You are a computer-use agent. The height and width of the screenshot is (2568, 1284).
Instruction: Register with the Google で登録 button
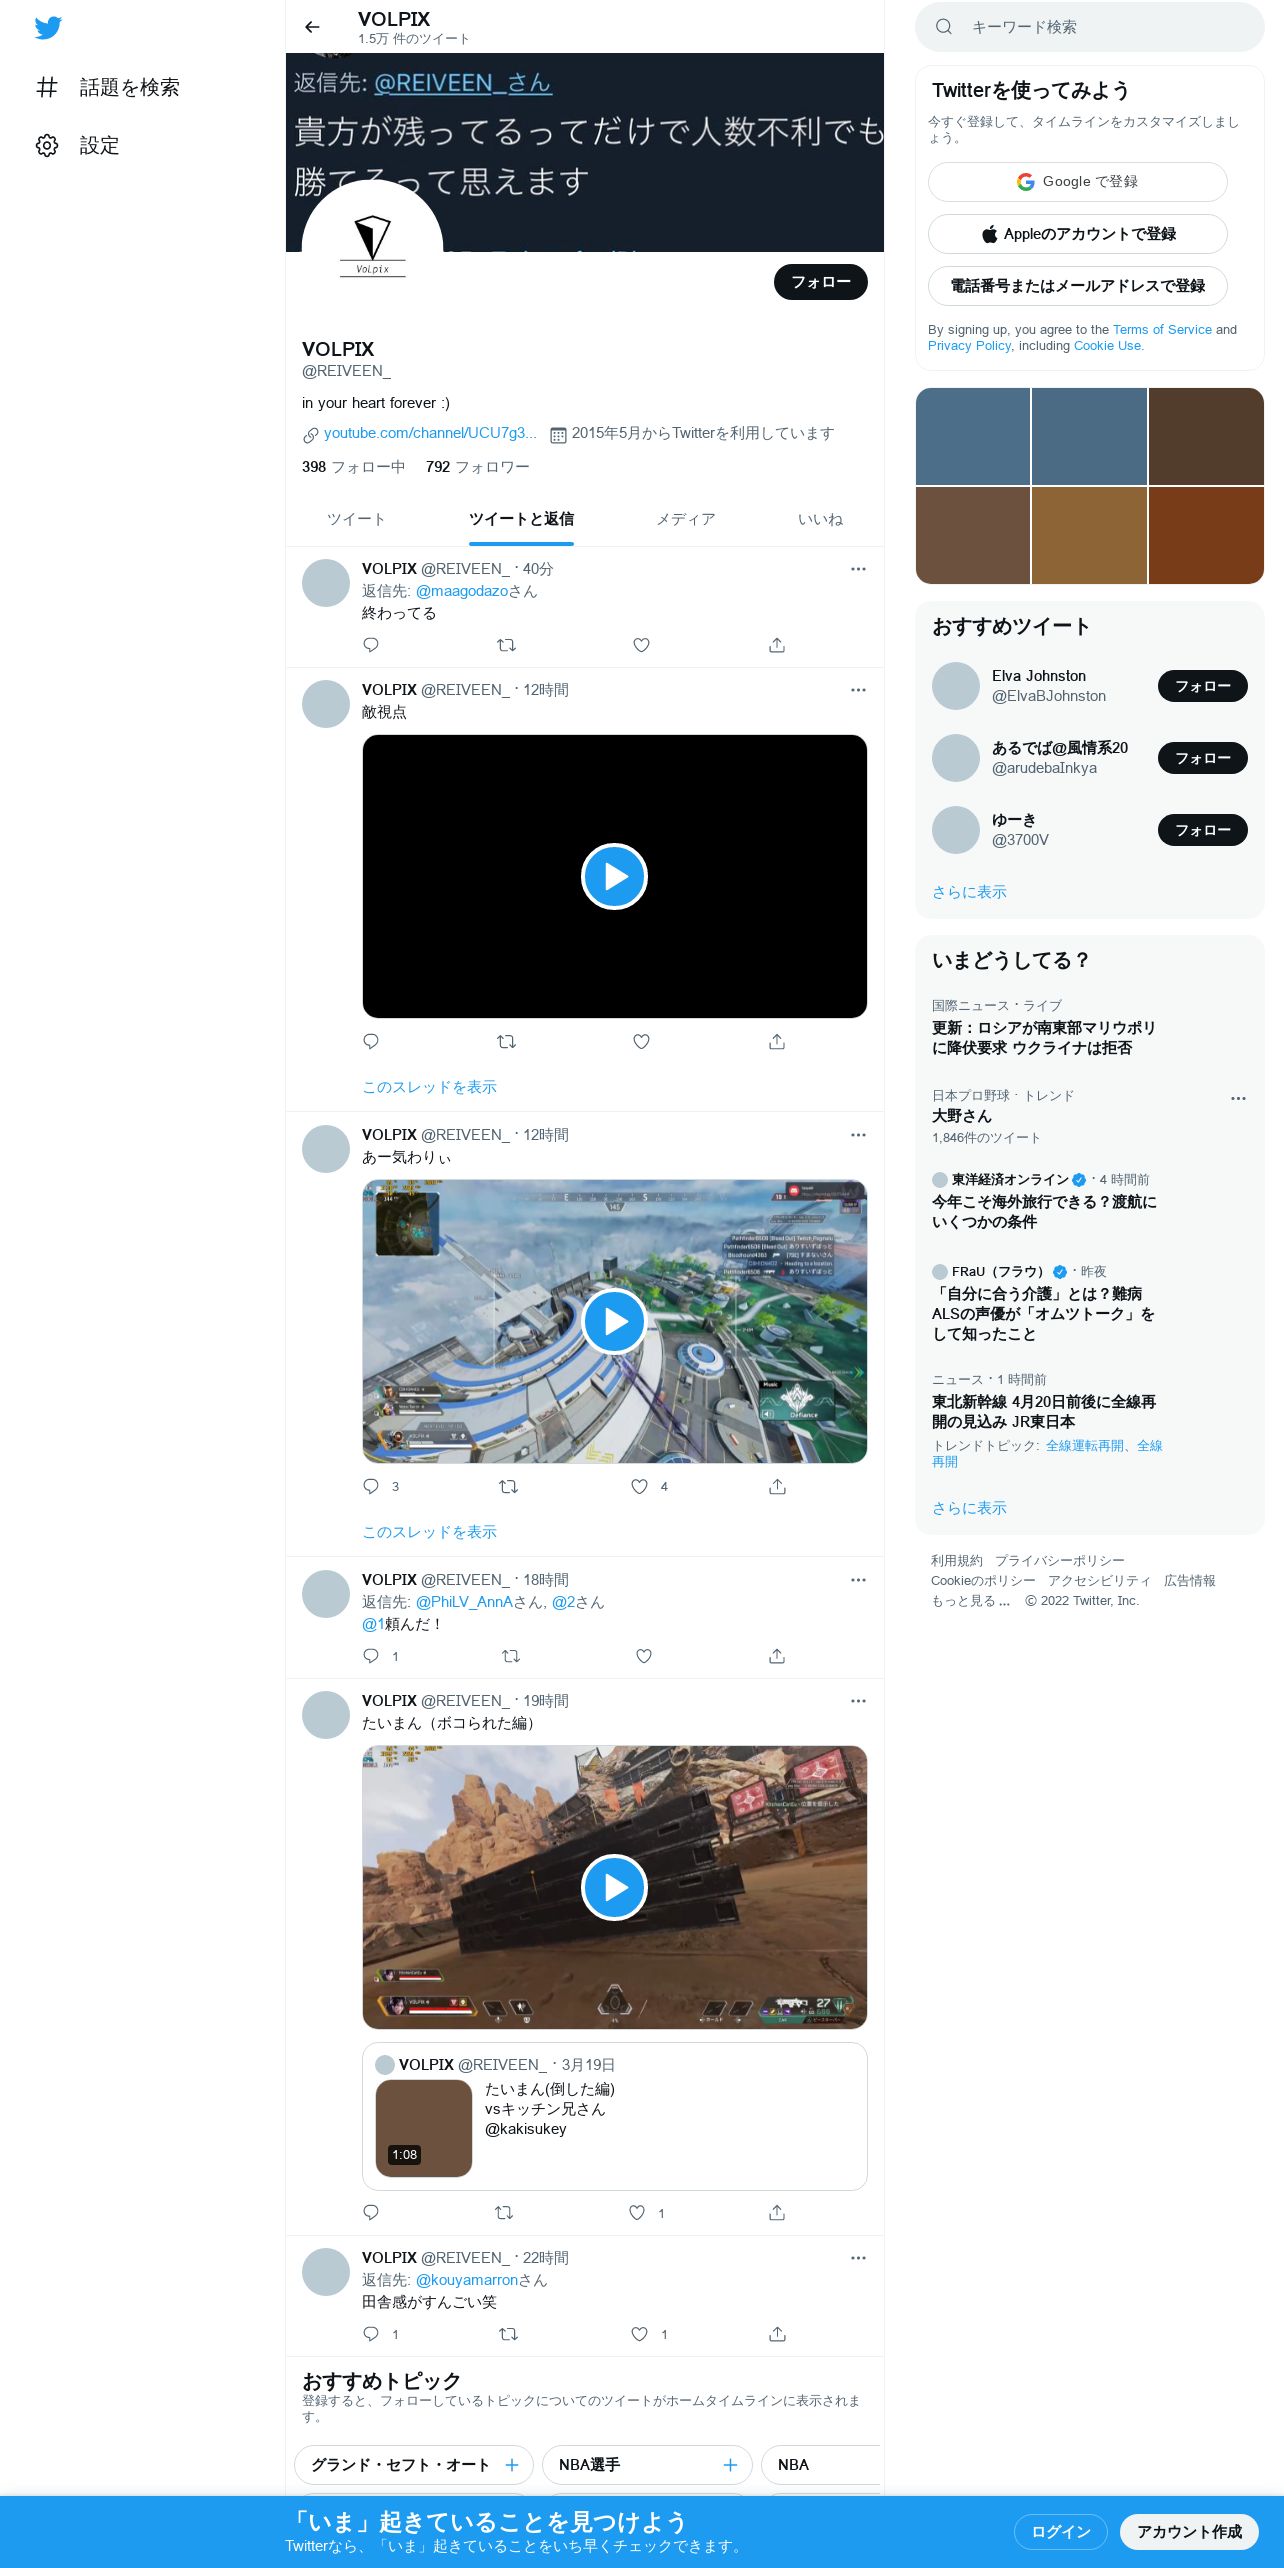(x=1078, y=182)
